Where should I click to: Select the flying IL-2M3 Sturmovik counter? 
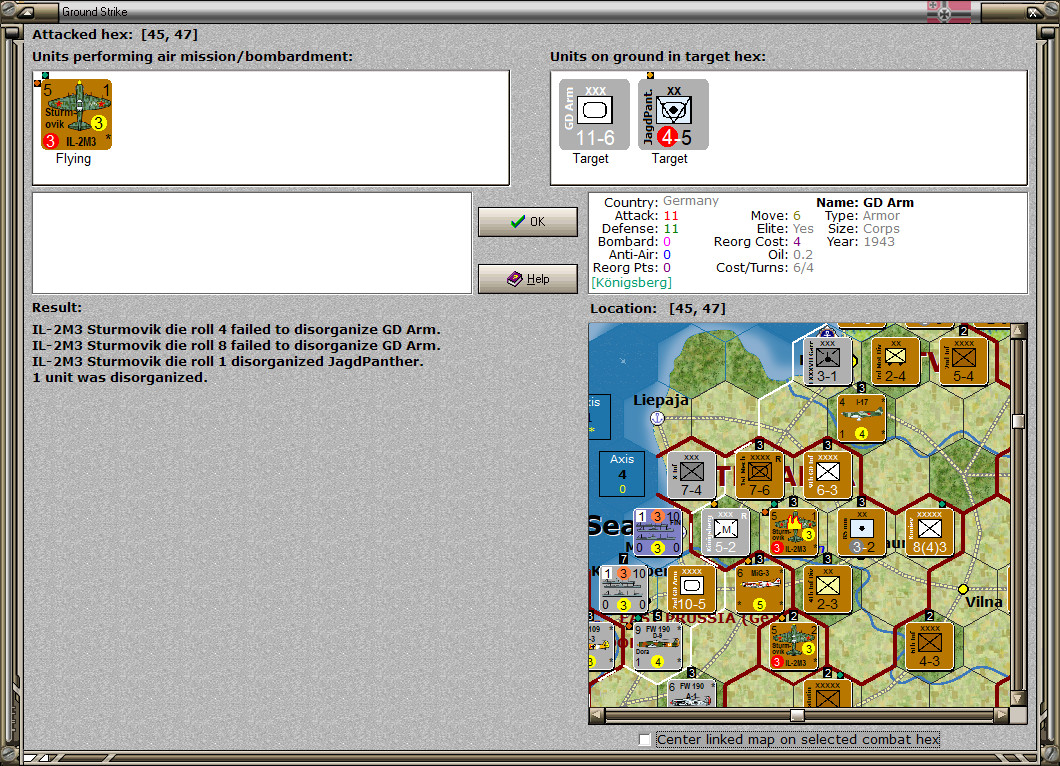tap(76, 112)
